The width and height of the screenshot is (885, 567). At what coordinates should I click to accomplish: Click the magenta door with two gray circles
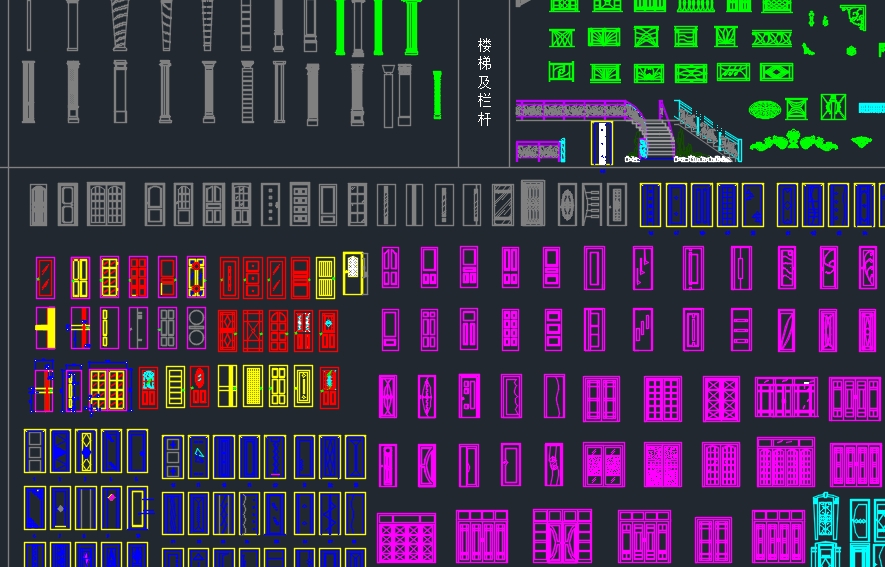pos(196,328)
